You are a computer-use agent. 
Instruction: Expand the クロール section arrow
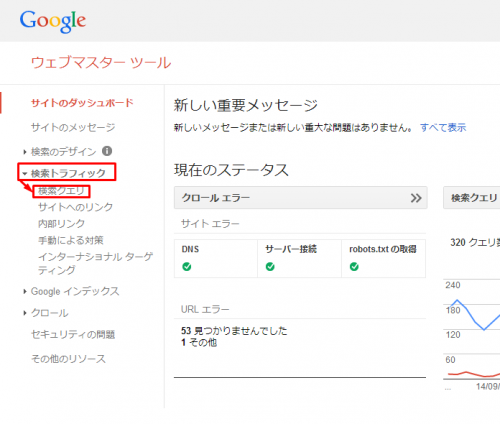click(x=25, y=313)
